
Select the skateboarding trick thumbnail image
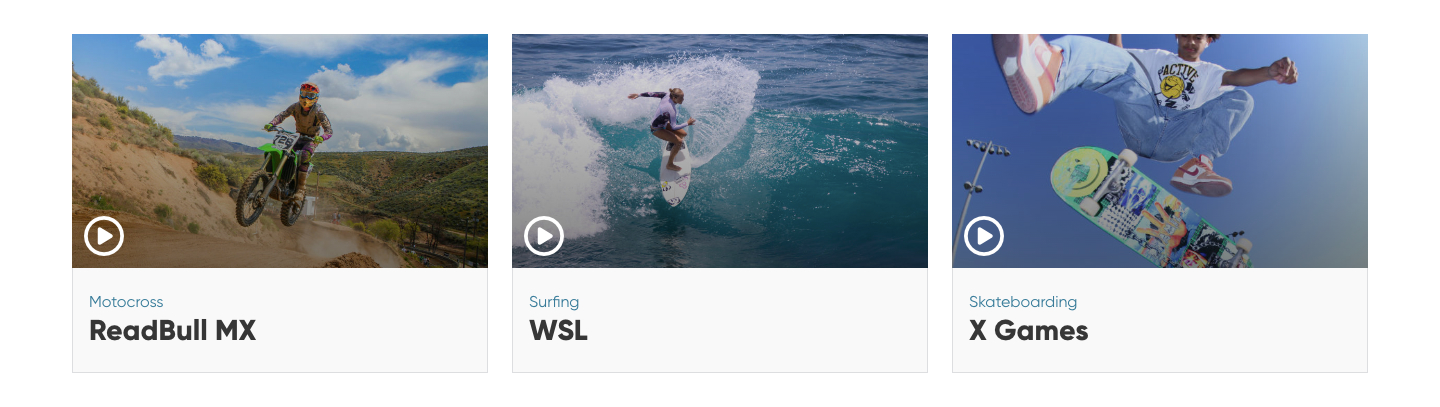[1160, 151]
